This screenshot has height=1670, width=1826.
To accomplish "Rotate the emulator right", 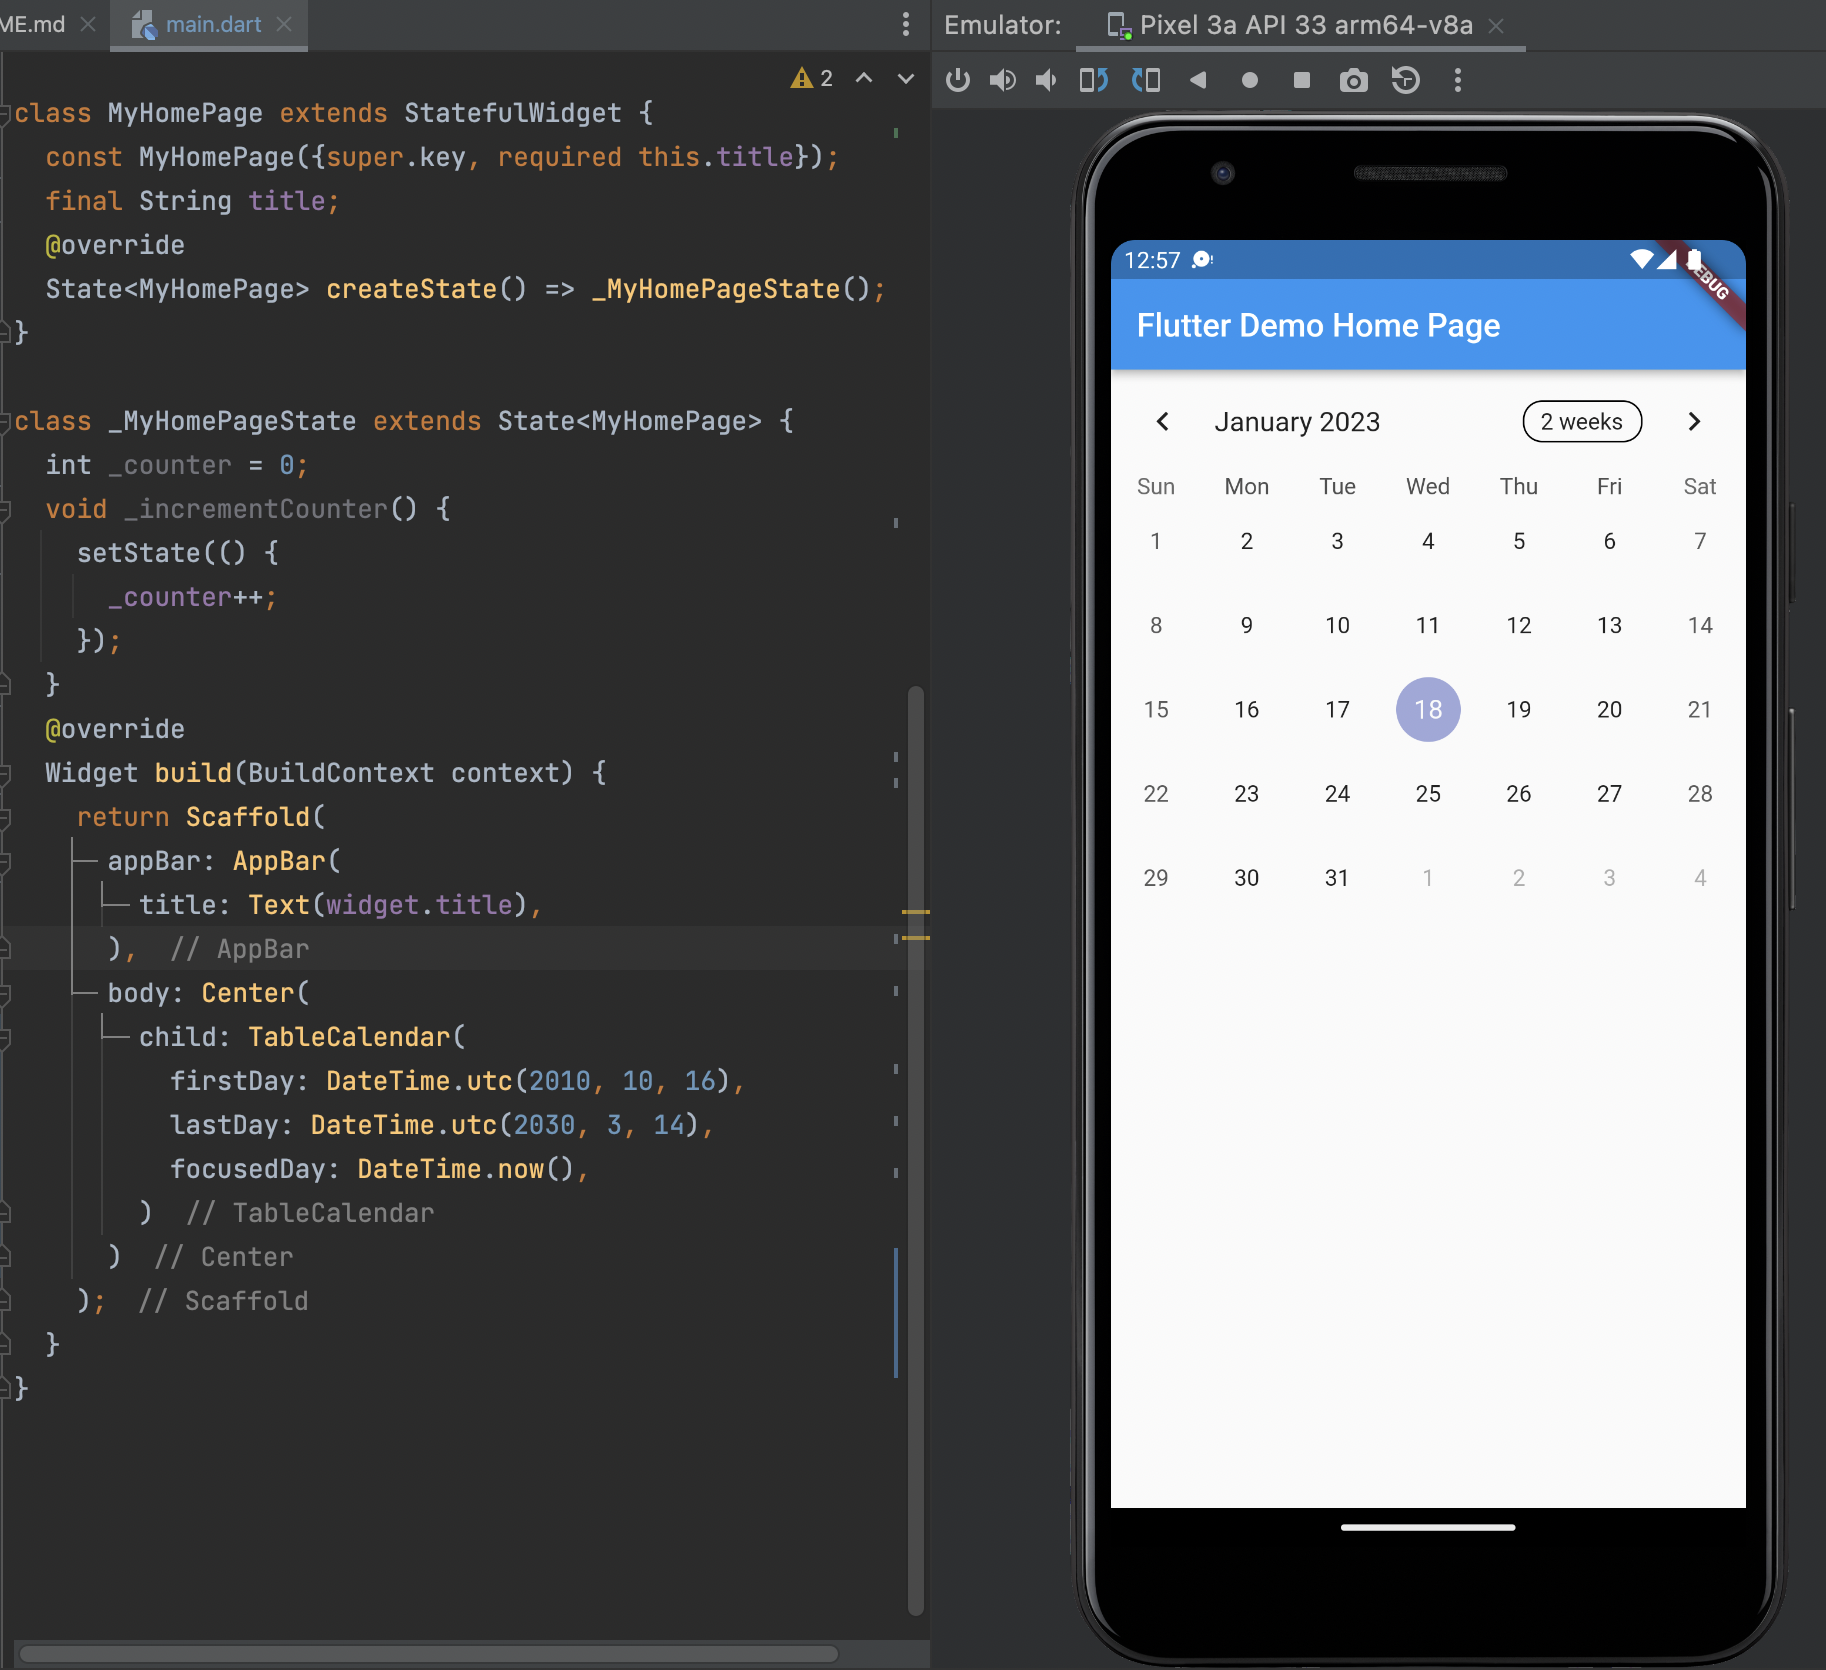I will [1146, 80].
